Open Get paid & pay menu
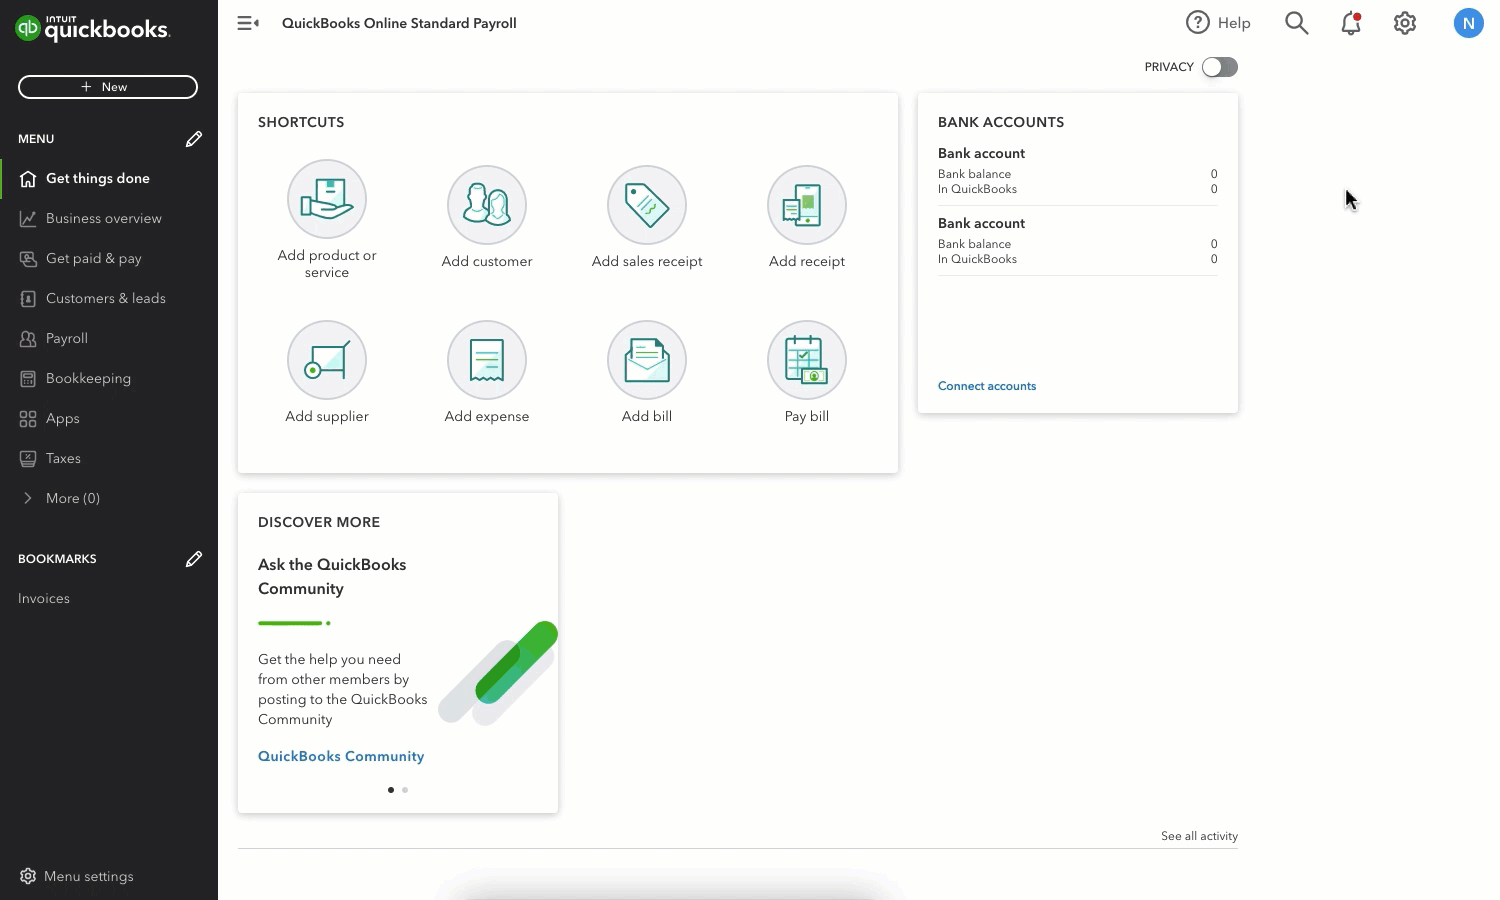This screenshot has width=1500, height=900. point(109,258)
